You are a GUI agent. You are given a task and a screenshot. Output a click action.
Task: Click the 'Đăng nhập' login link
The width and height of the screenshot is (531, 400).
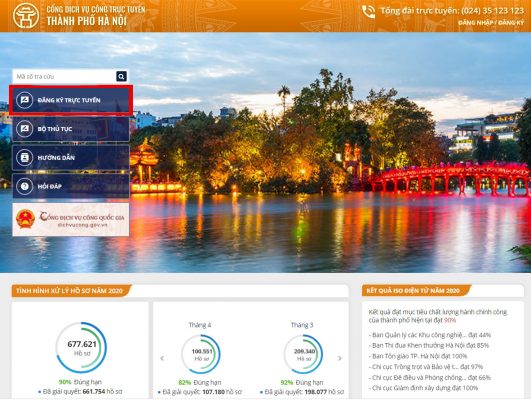[x=475, y=23]
